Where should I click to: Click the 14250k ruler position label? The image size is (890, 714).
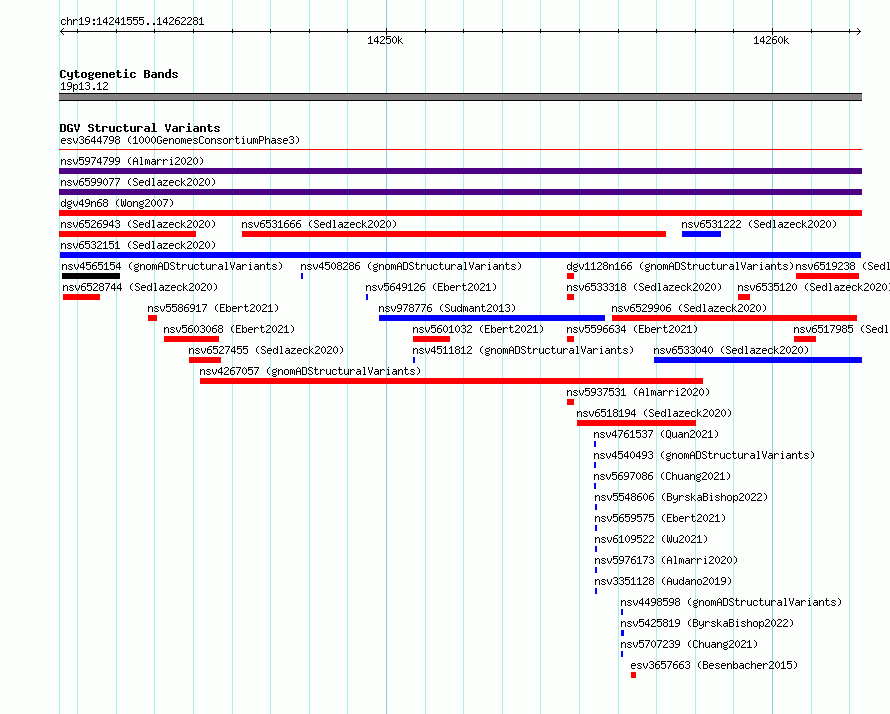[x=385, y=40]
